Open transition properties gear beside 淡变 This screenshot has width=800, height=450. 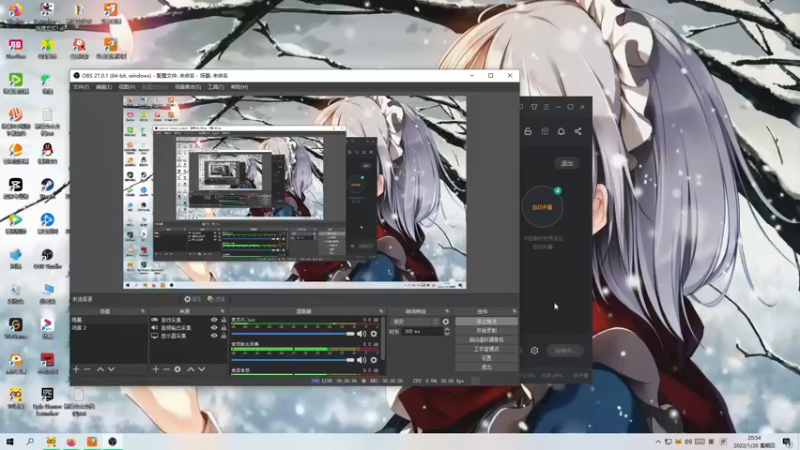(446, 321)
